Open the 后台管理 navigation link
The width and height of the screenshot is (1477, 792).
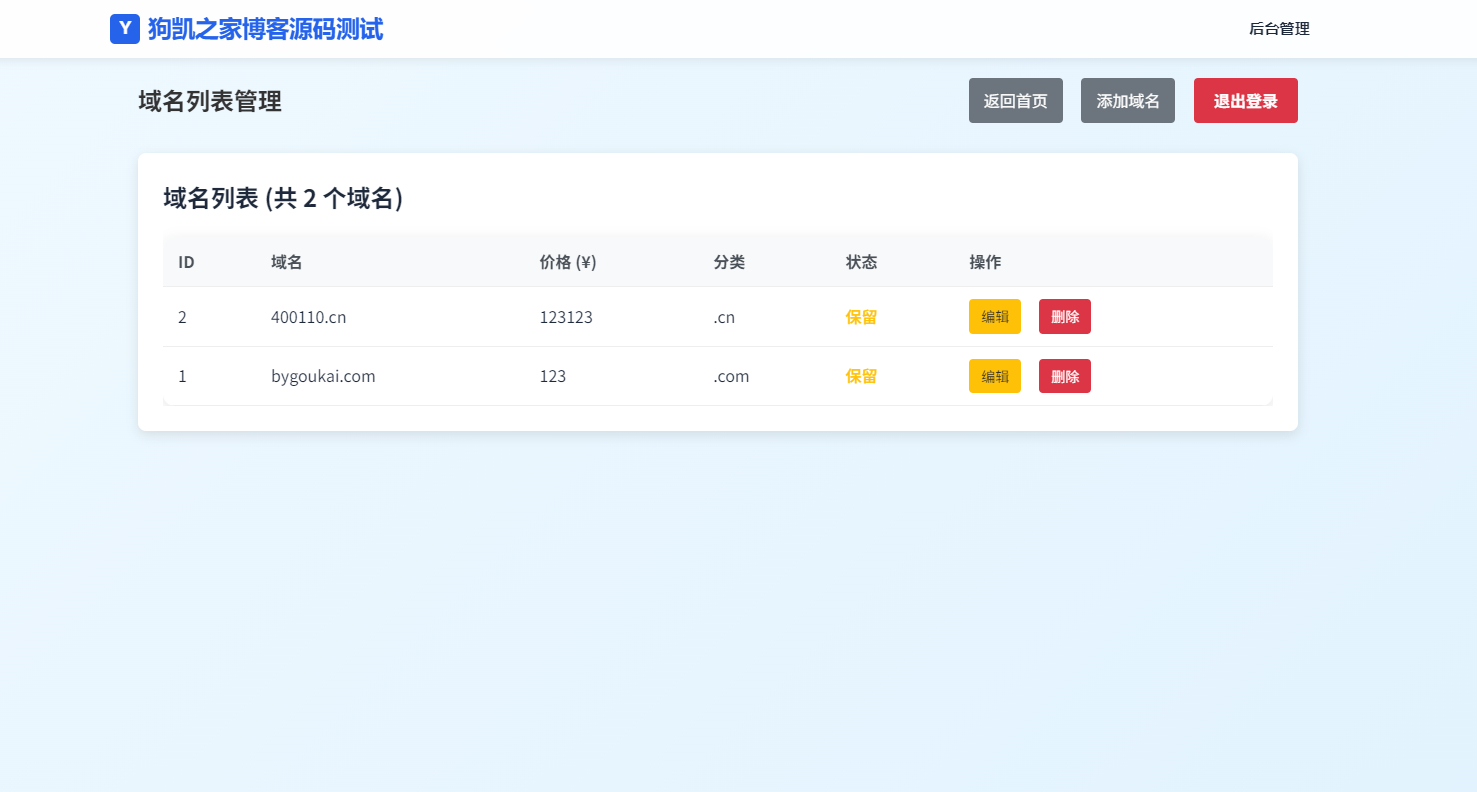[1279, 29]
